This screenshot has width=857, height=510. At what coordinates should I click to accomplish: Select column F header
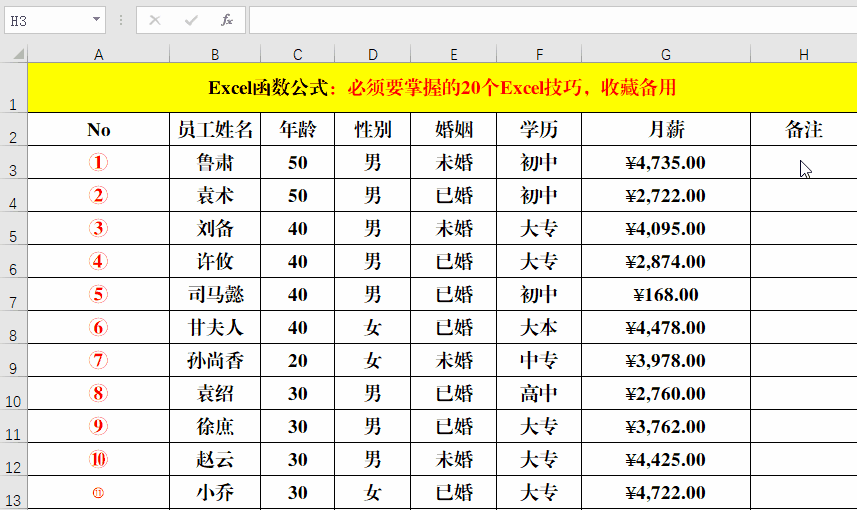tap(539, 54)
